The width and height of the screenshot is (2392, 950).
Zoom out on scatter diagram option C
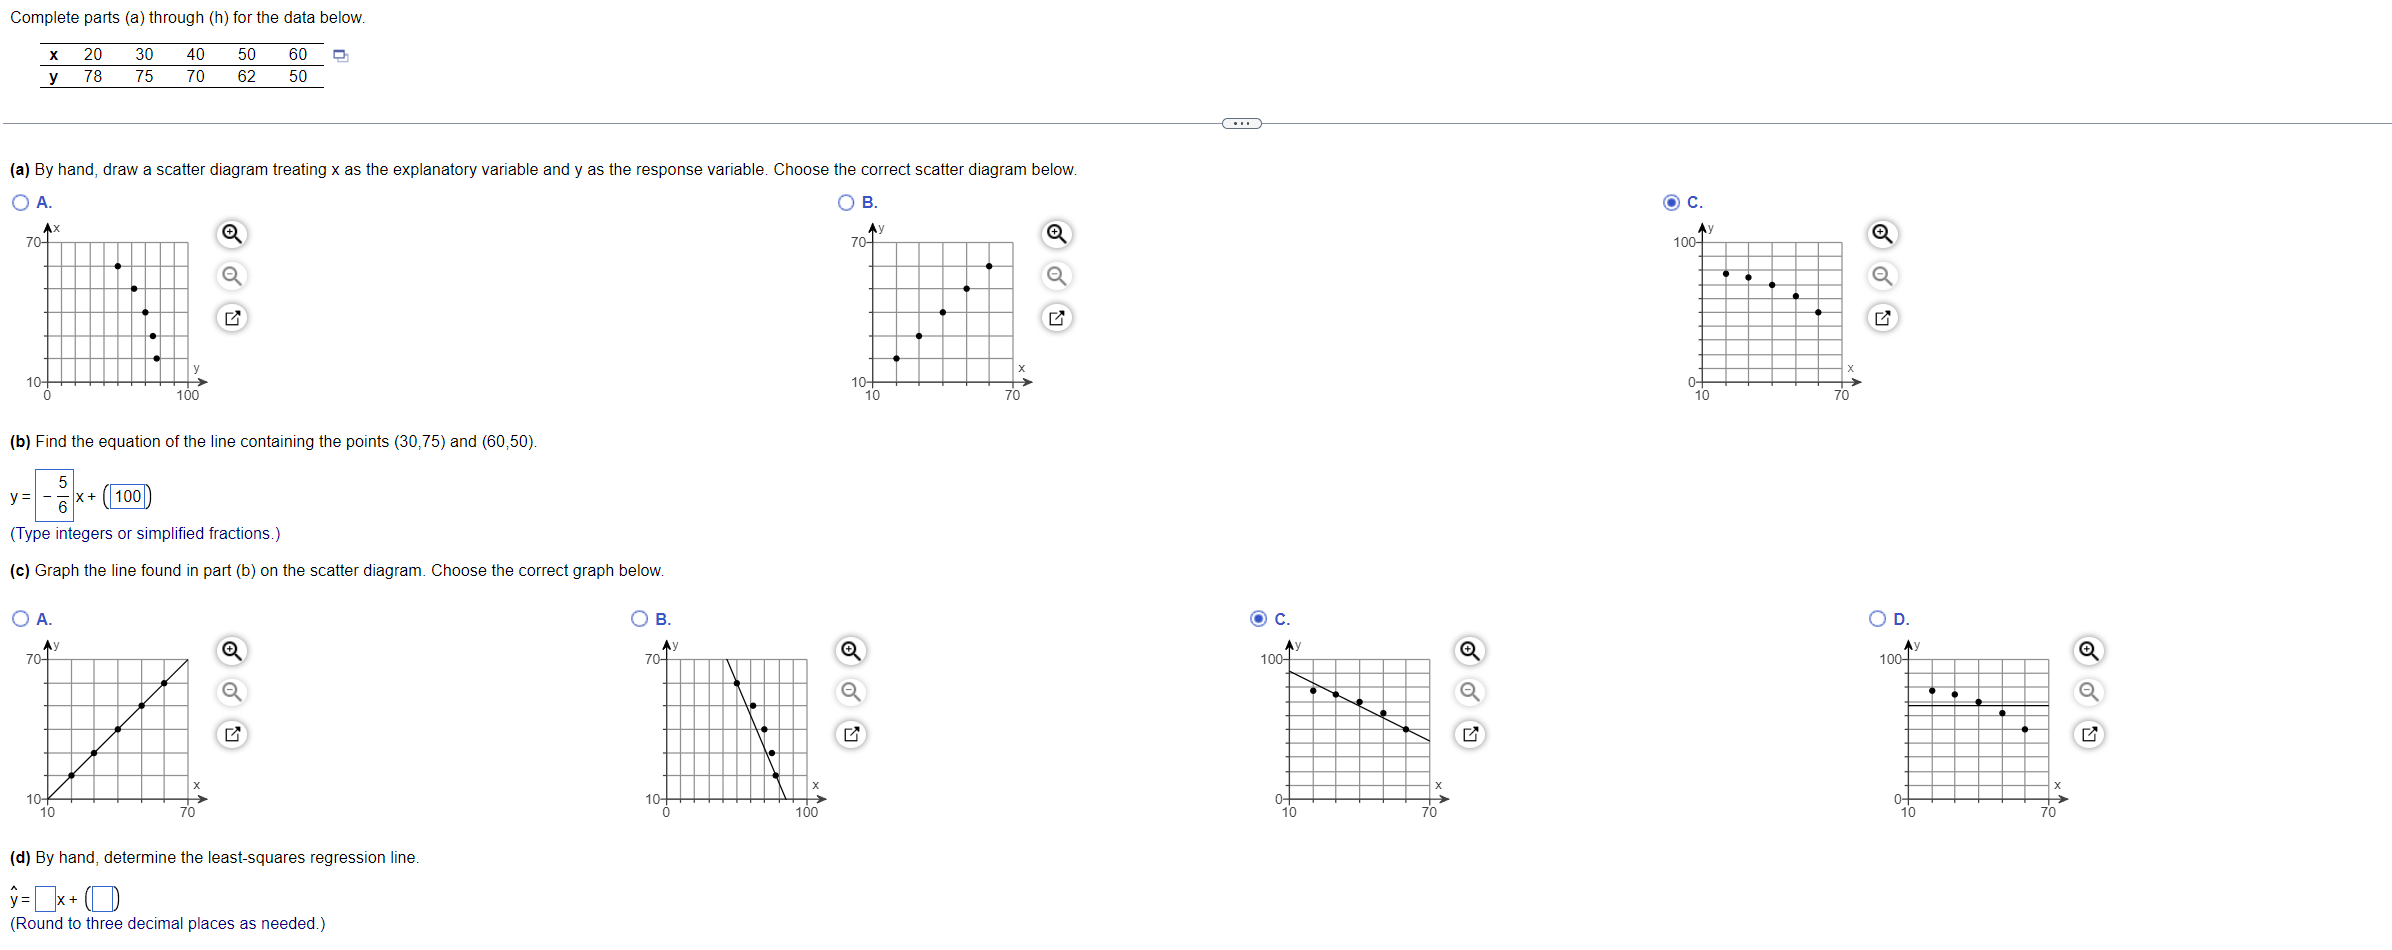(x=1884, y=275)
